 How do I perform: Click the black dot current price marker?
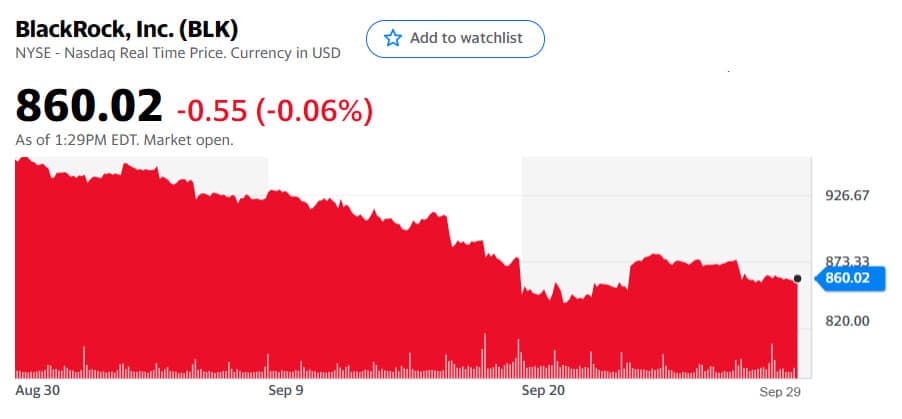click(797, 279)
